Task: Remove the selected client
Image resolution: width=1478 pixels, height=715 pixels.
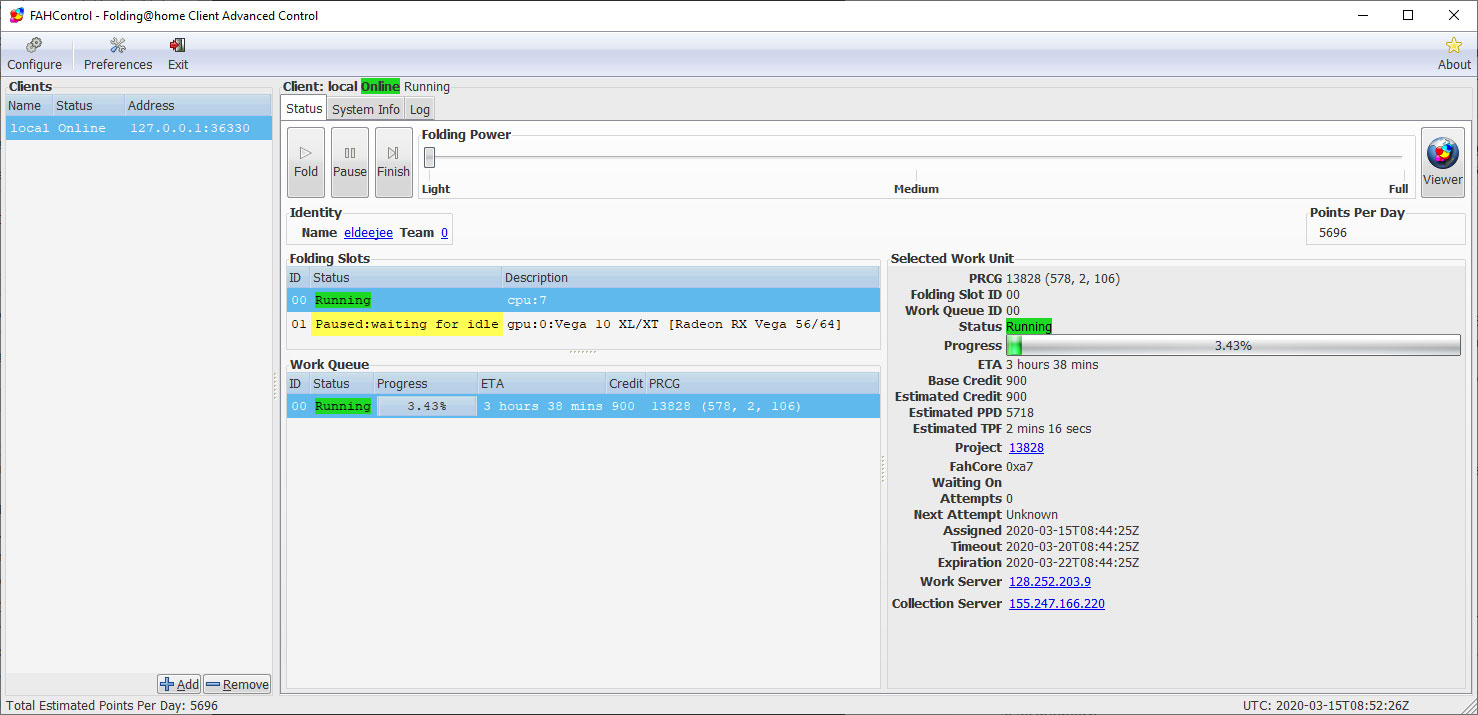Action: [x=237, y=684]
